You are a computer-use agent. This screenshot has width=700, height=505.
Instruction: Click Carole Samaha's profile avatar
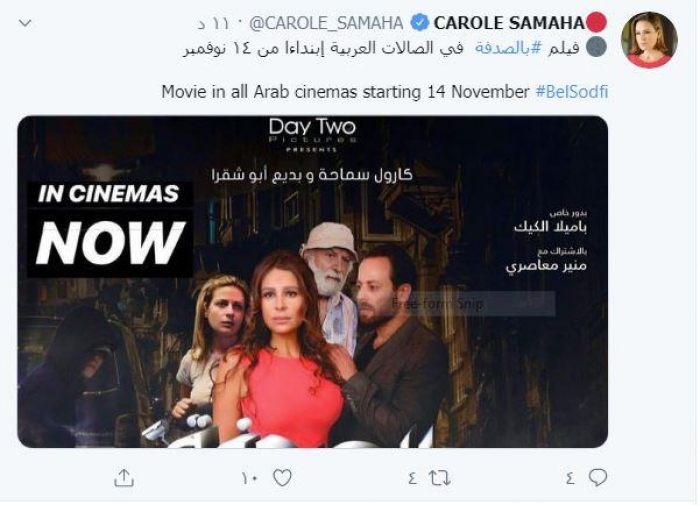[x=649, y=39]
